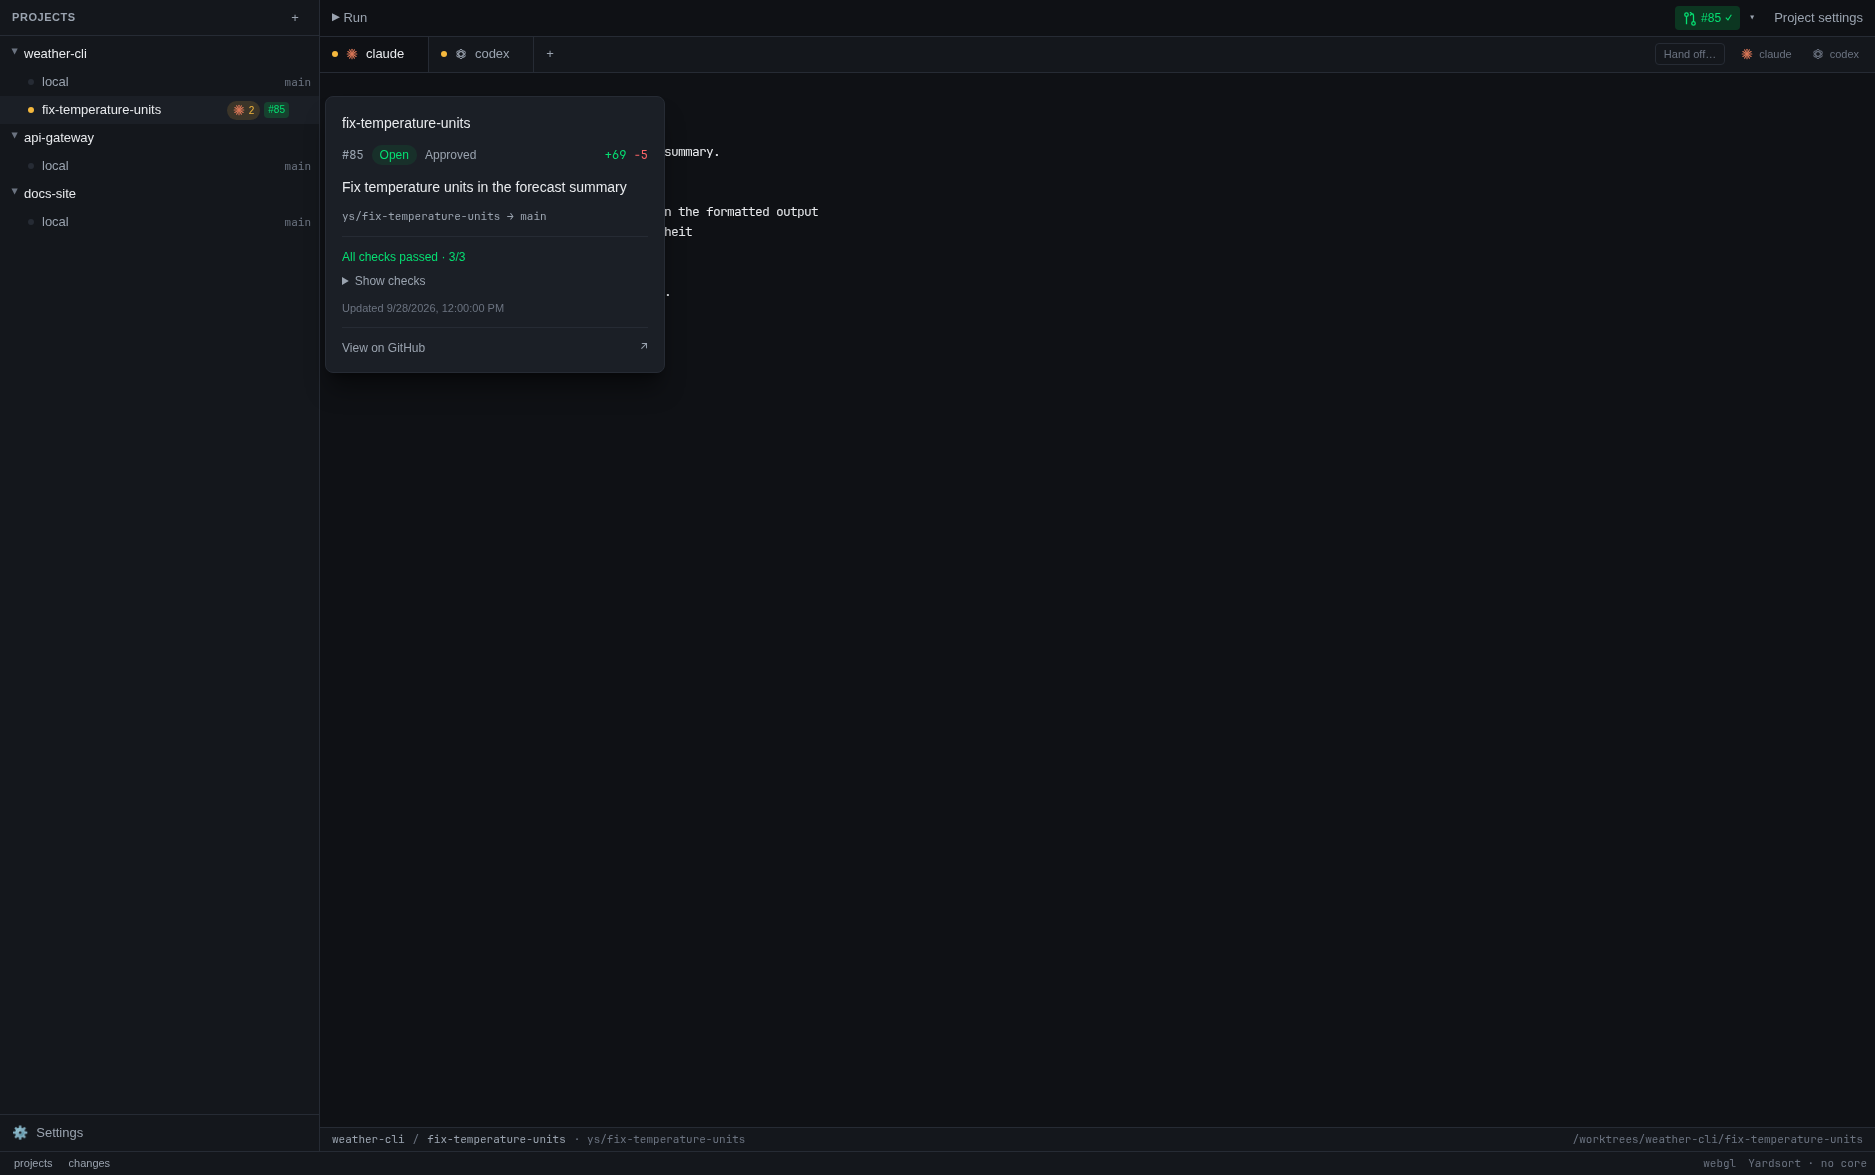The image size is (1875, 1175).
Task: Click the Hand off… button
Action: click(1690, 54)
